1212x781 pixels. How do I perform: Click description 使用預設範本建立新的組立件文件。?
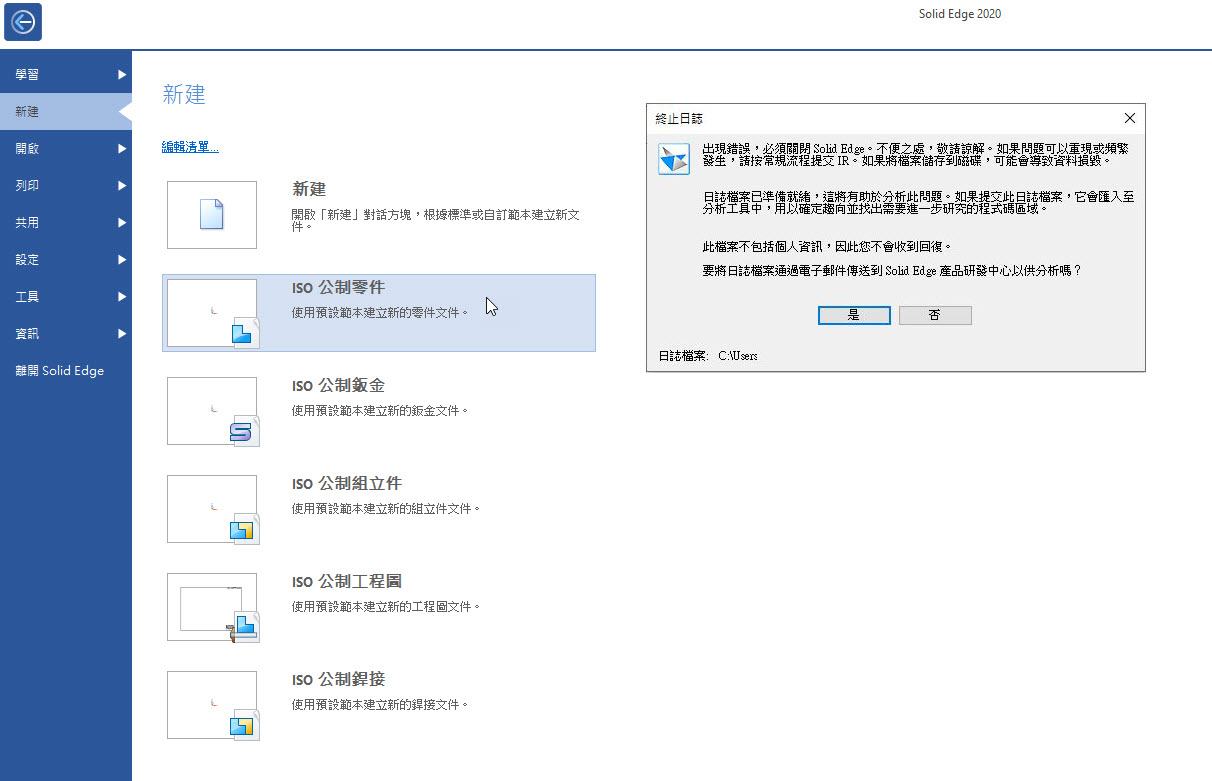(x=387, y=509)
